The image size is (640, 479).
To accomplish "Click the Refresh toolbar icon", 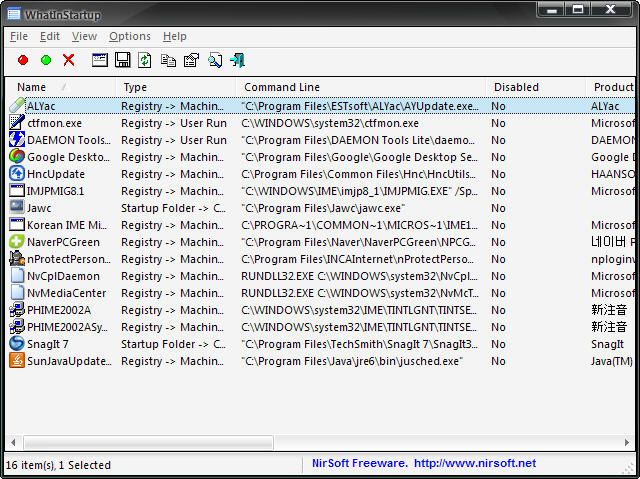I will (x=145, y=60).
